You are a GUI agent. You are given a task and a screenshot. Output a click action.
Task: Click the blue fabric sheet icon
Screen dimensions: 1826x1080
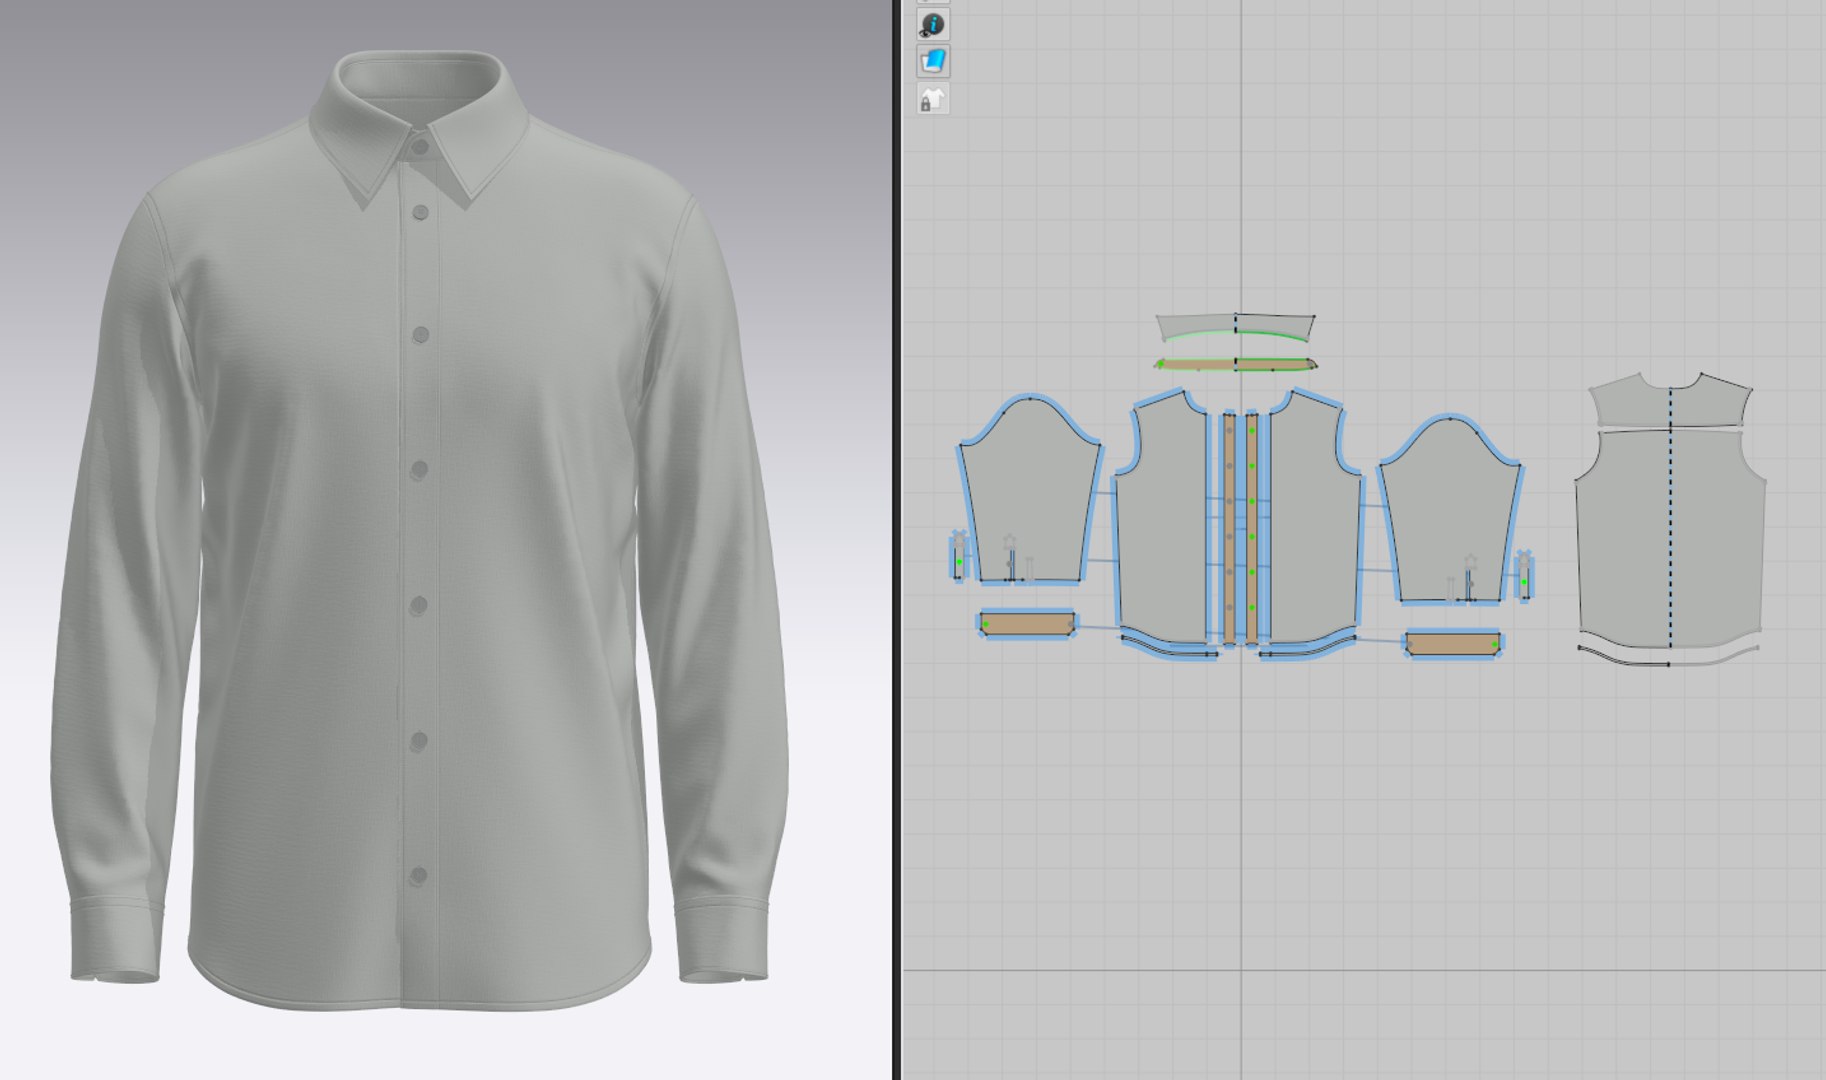(x=933, y=61)
